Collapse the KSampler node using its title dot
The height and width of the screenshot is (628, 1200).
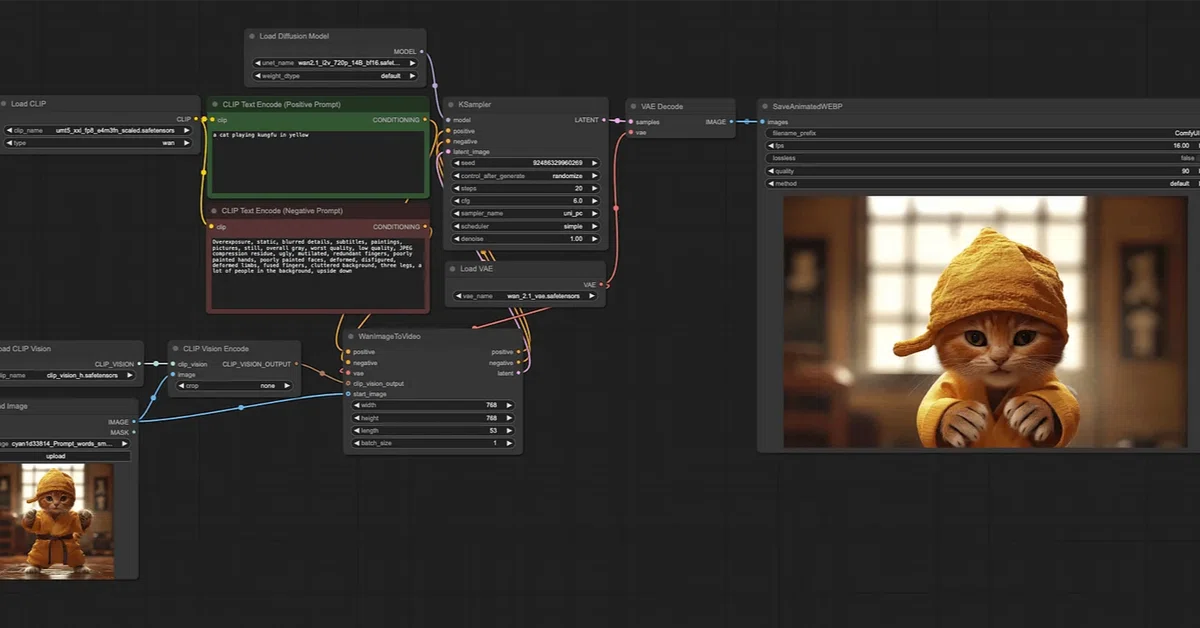click(452, 104)
